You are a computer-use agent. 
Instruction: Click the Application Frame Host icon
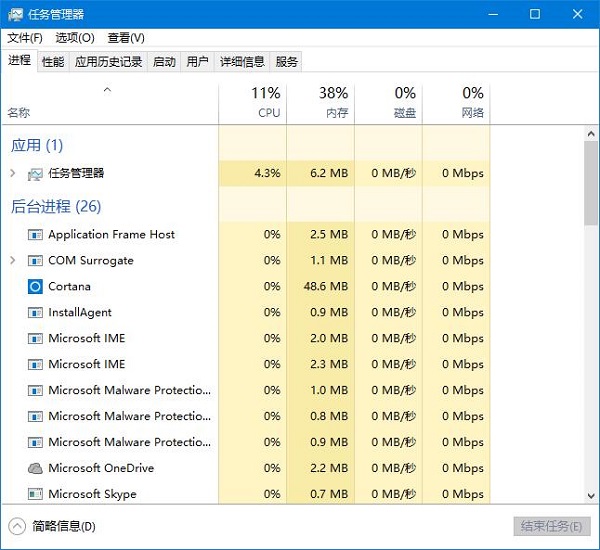pyautogui.click(x=35, y=234)
